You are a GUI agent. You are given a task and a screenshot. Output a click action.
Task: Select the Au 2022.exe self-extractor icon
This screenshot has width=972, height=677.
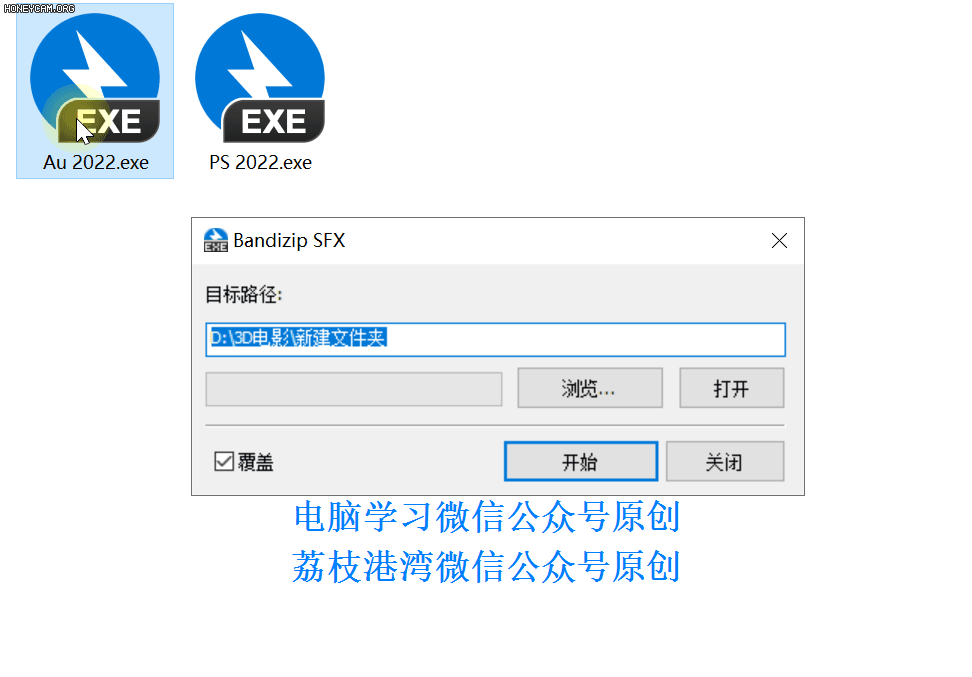tap(95, 78)
